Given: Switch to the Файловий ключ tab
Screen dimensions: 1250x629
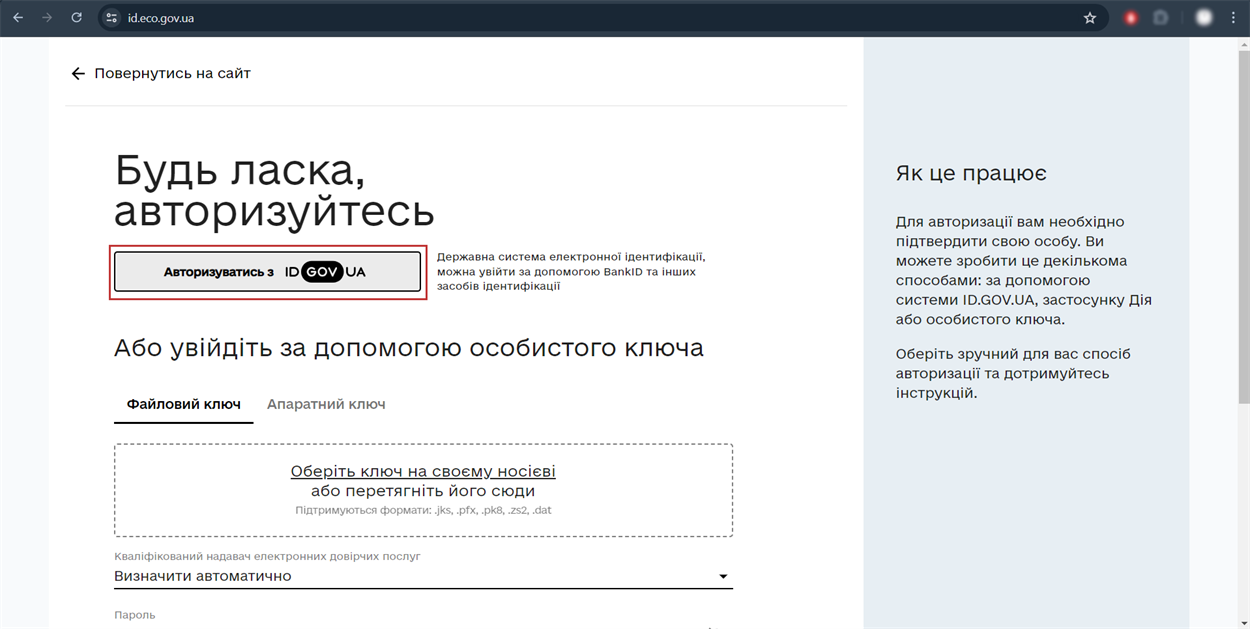Looking at the screenshot, I should [x=184, y=404].
